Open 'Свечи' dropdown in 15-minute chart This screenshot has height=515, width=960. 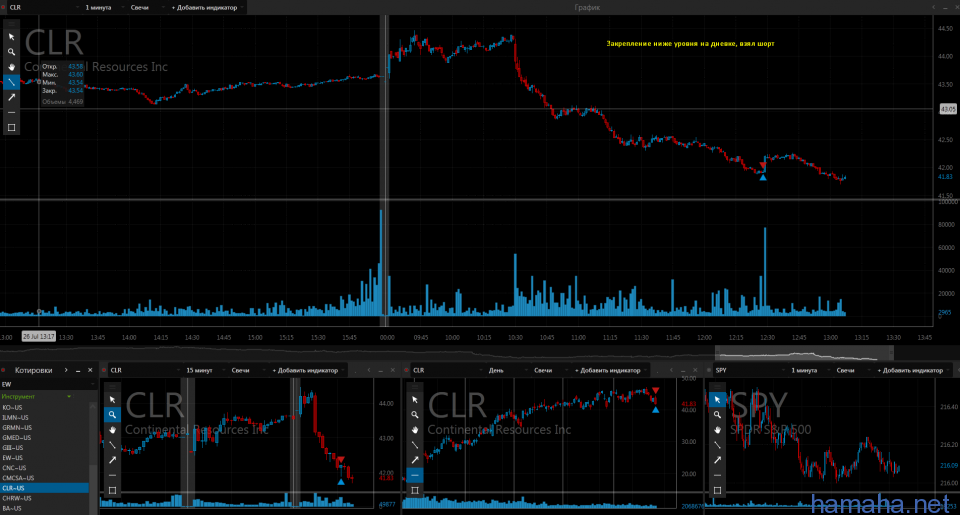246,370
